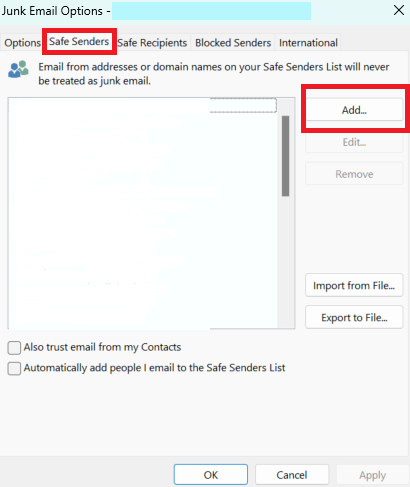Close the Junk Email Options dialog
The image size is (410, 487).
(x=399, y=10)
